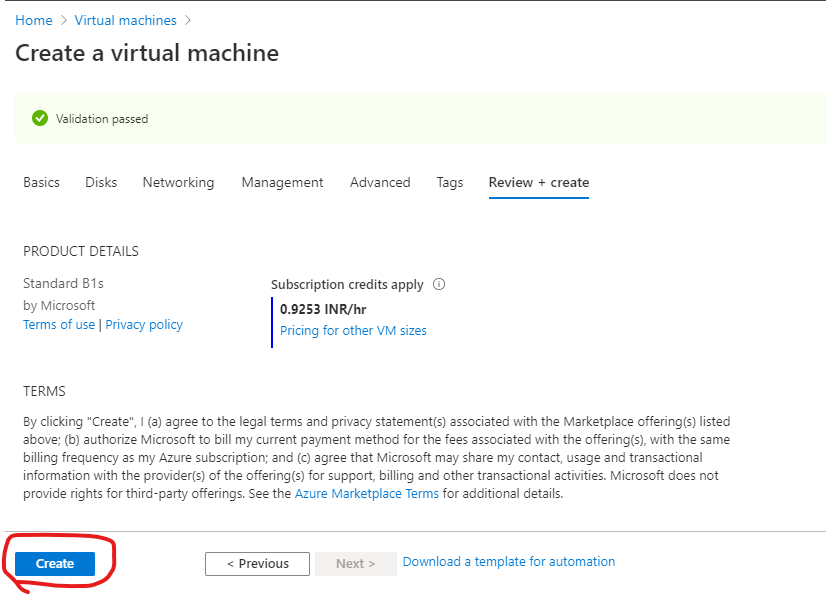Viewport: 826px width, 594px height.
Task: Click the Create button
Action: point(53,563)
